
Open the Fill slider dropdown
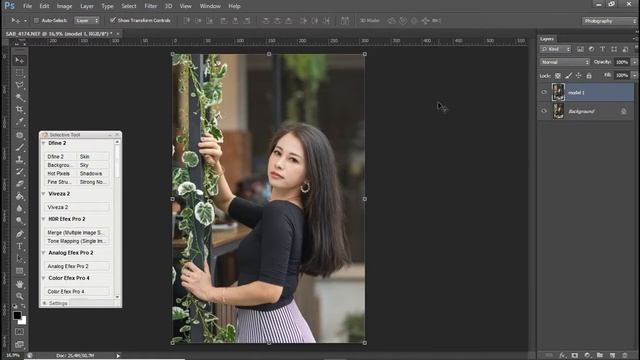(635, 76)
